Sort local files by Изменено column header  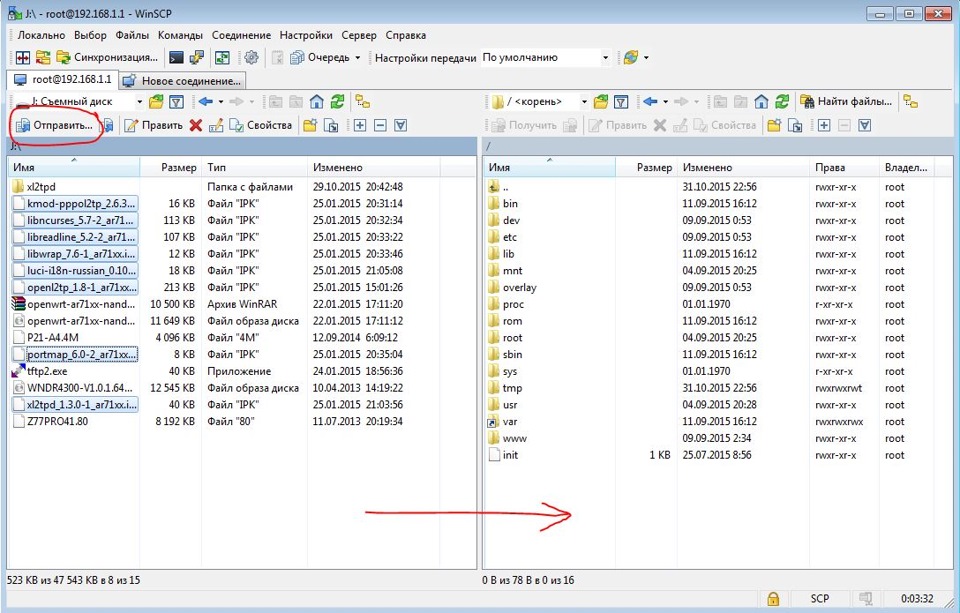[373, 167]
